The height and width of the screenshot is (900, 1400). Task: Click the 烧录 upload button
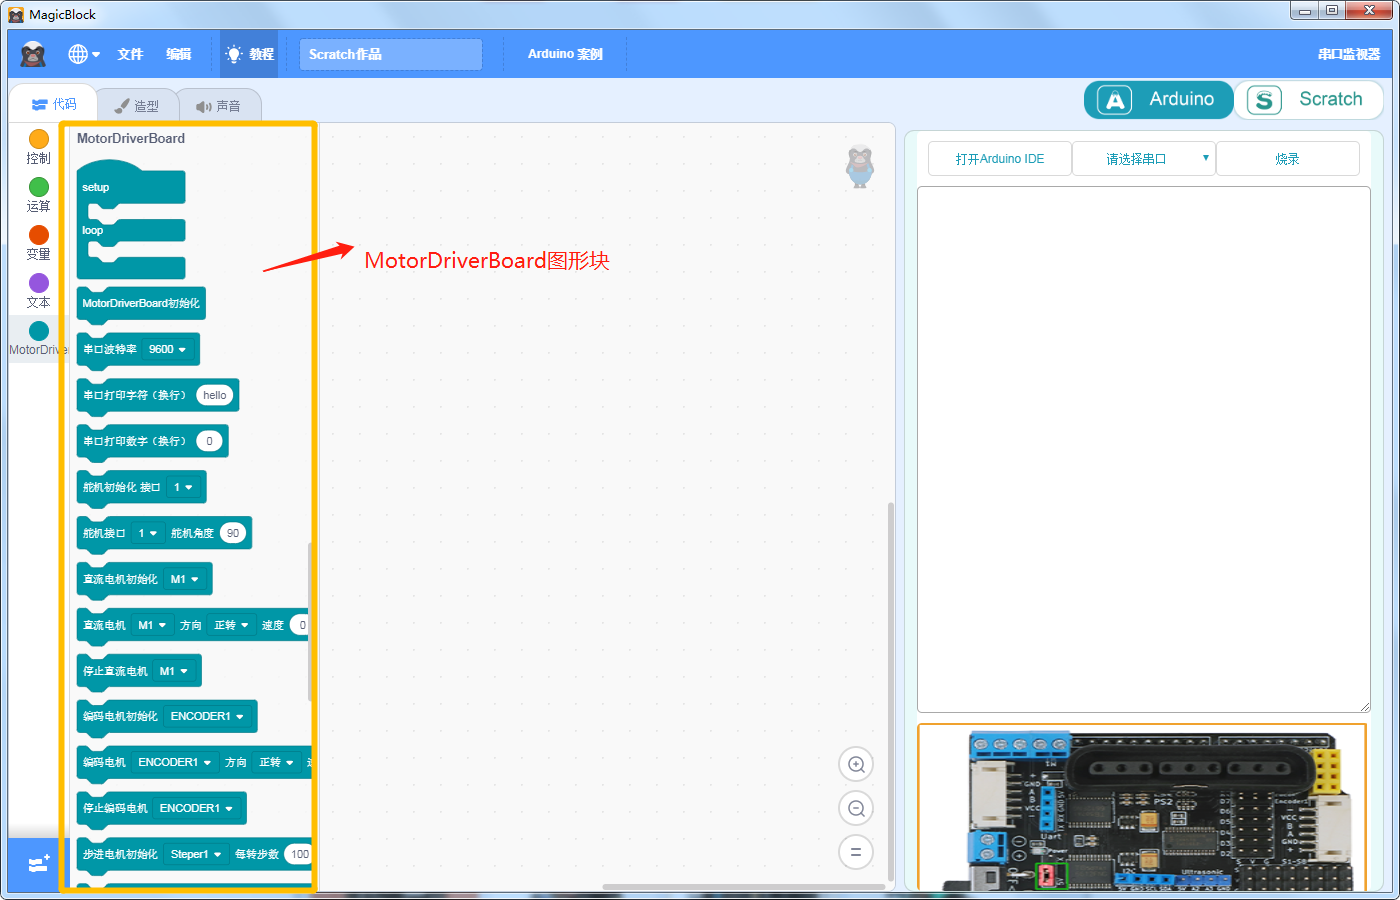tap(1288, 159)
